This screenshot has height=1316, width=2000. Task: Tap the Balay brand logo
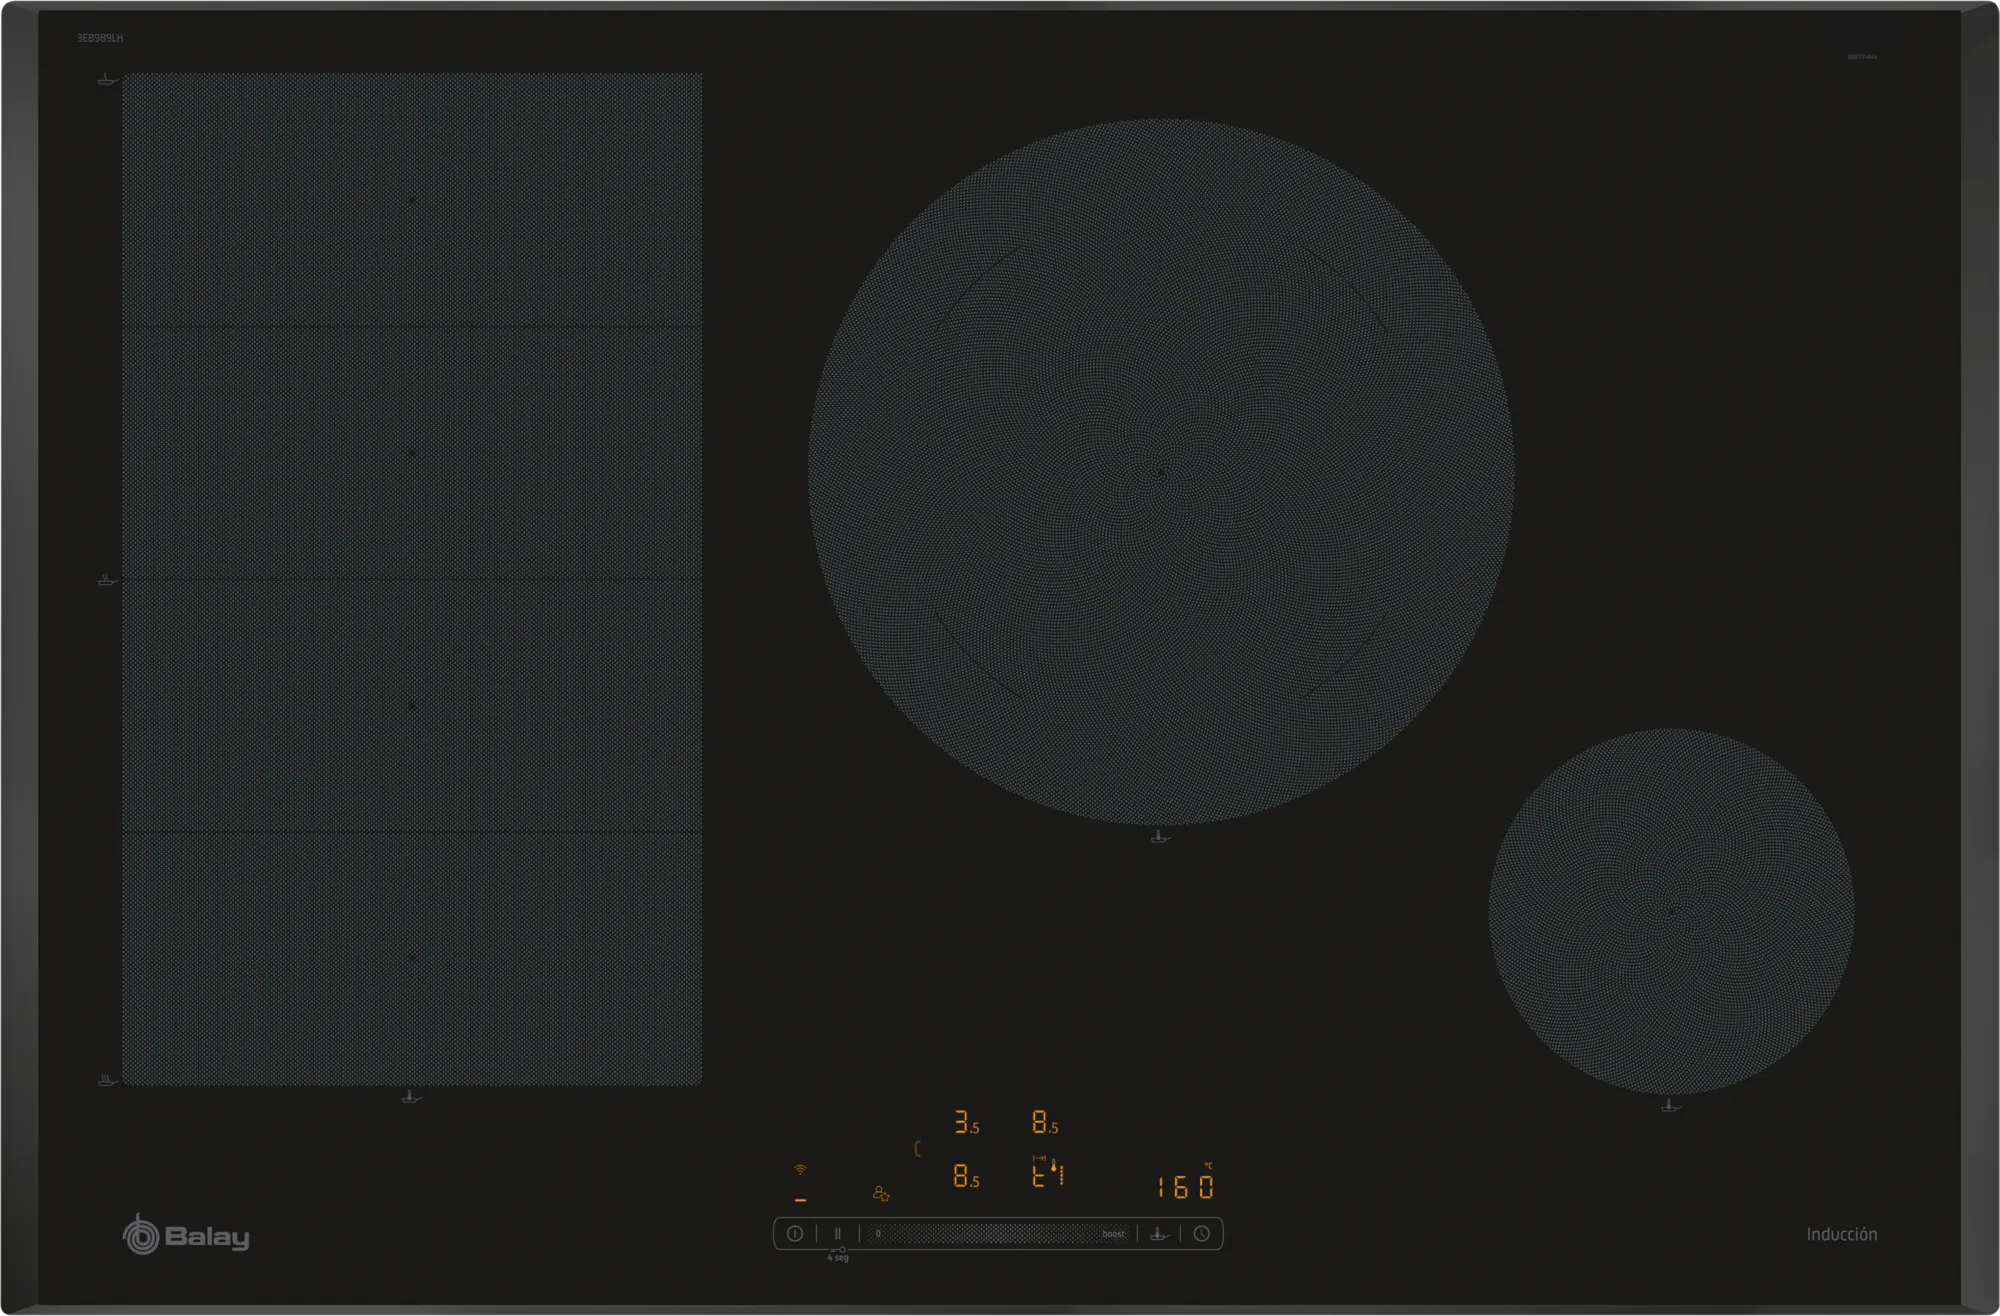[x=186, y=1236]
